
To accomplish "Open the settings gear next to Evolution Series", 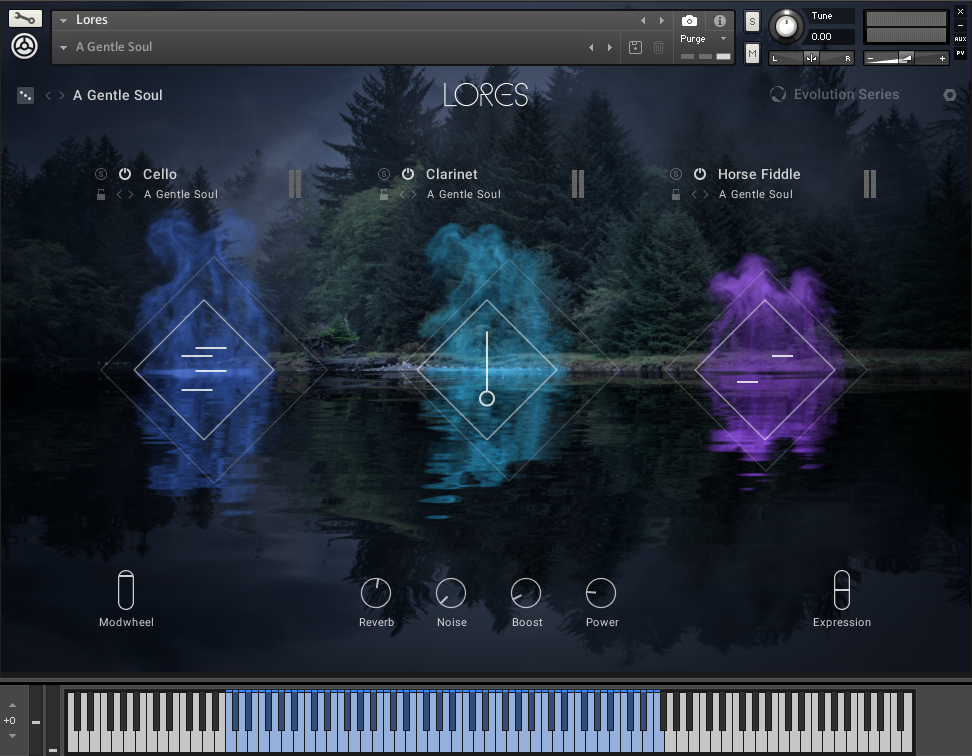I will (x=950, y=95).
